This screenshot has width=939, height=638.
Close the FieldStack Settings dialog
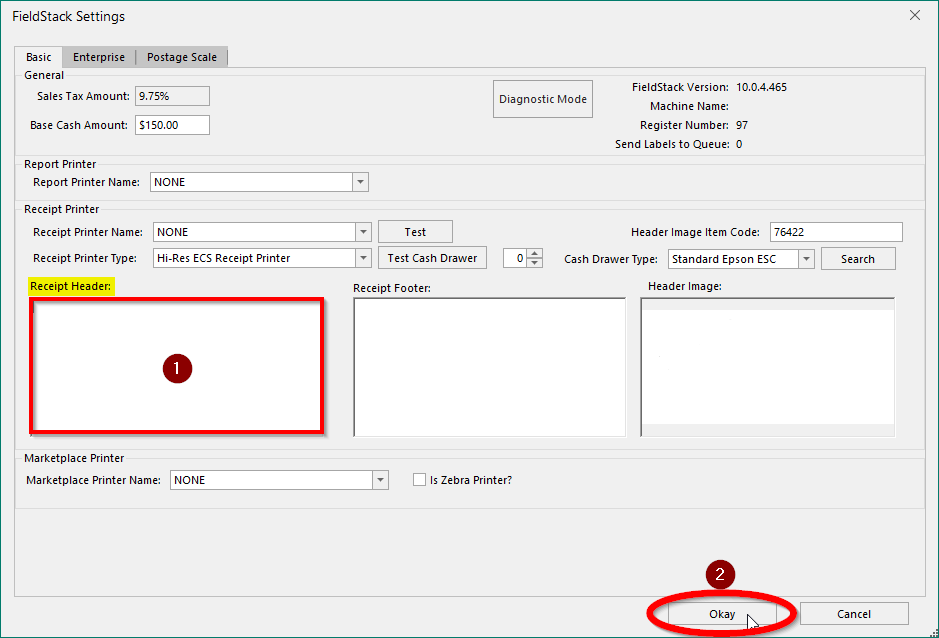(x=914, y=16)
